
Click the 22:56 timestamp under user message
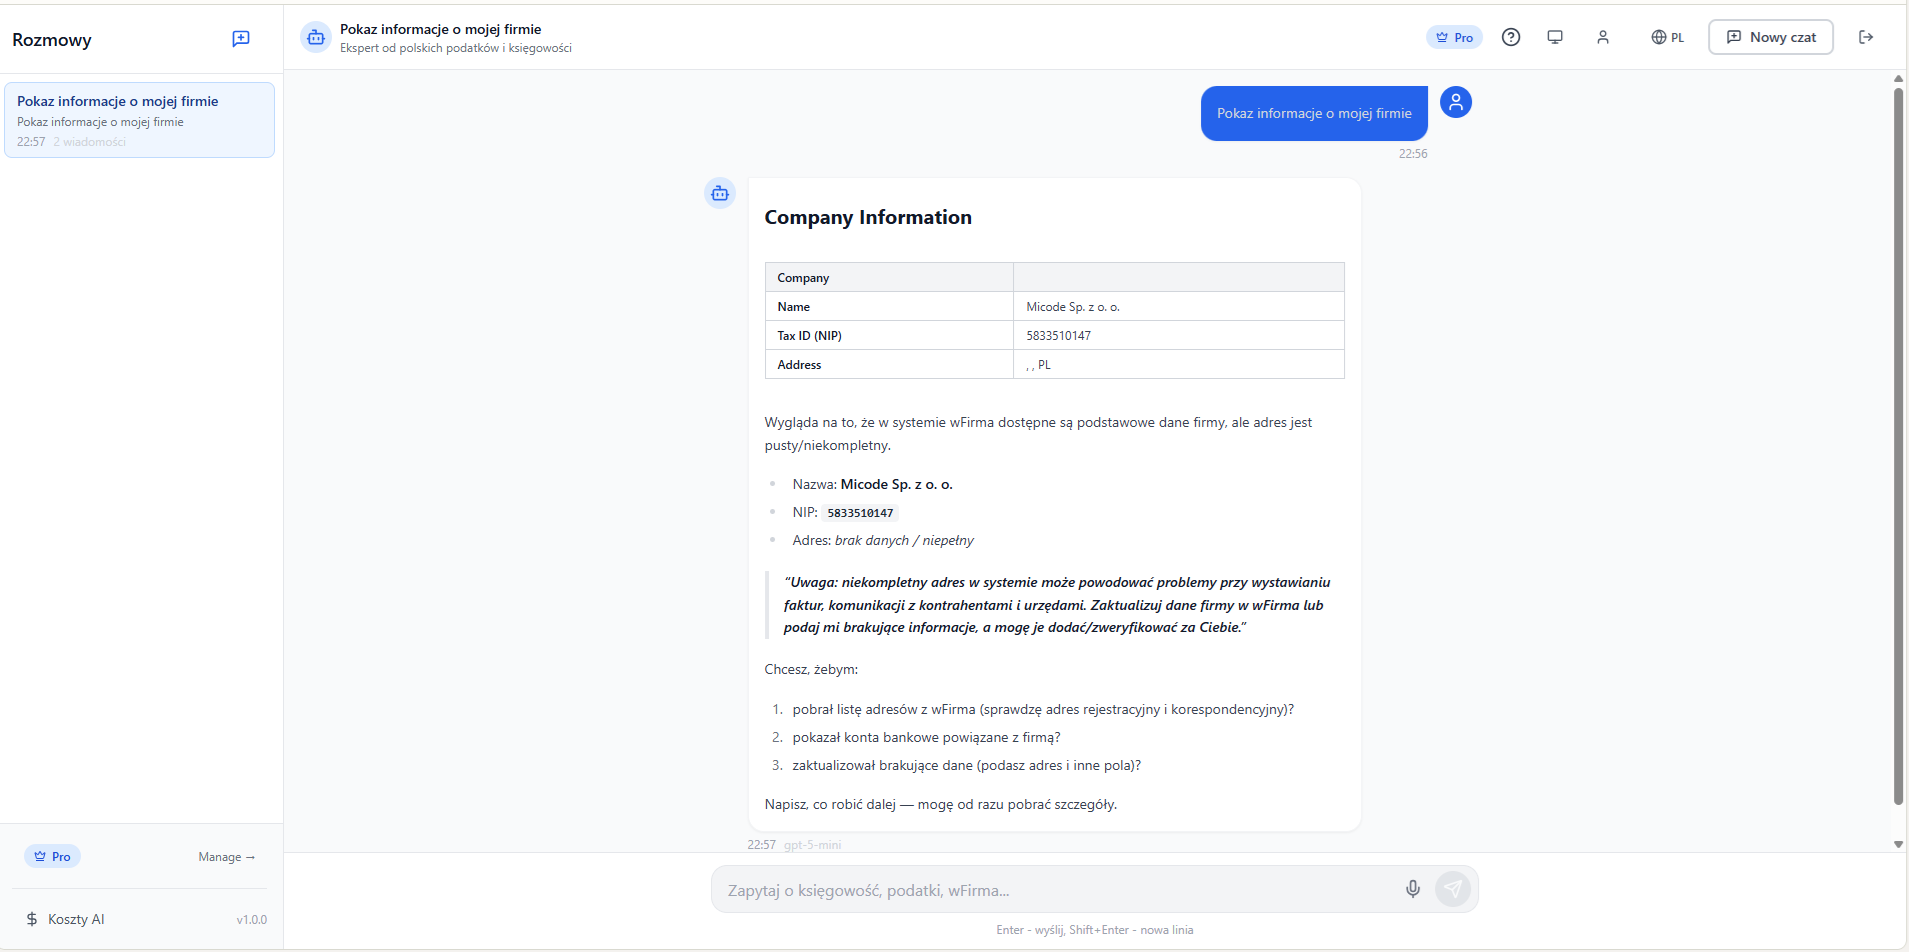click(1413, 154)
